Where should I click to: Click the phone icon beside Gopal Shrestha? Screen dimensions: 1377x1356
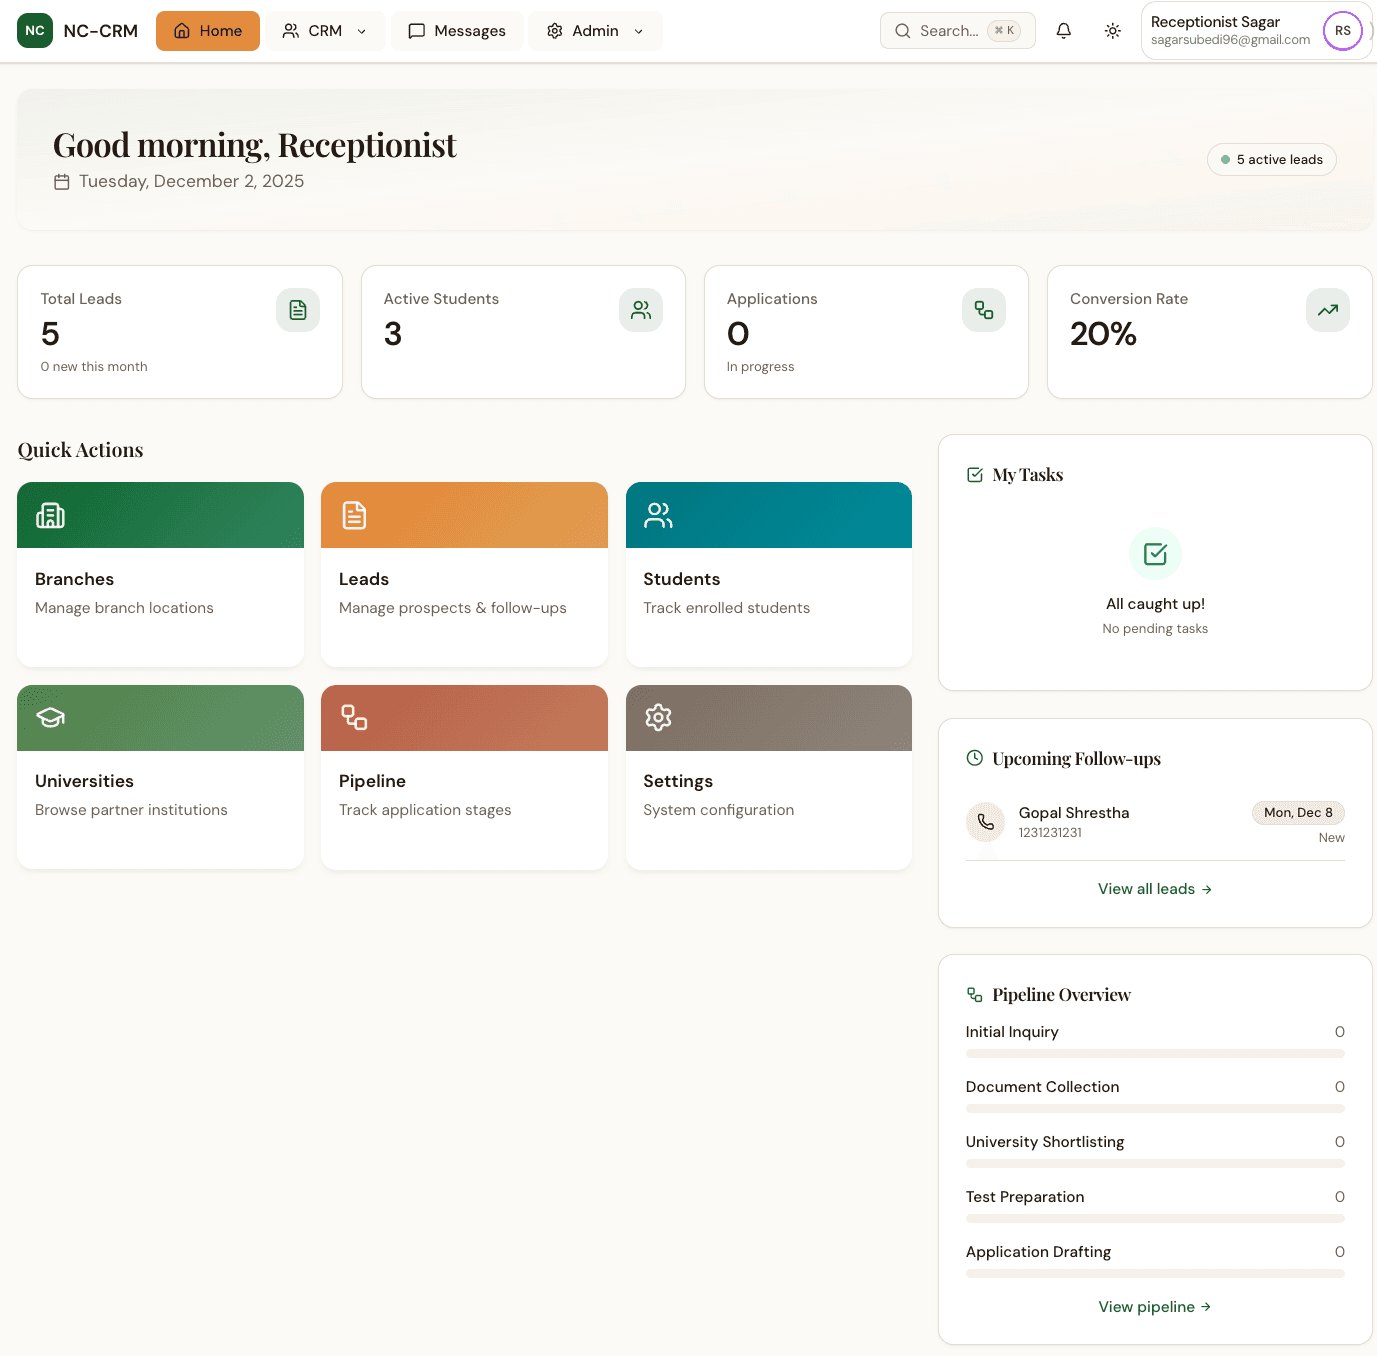985,821
